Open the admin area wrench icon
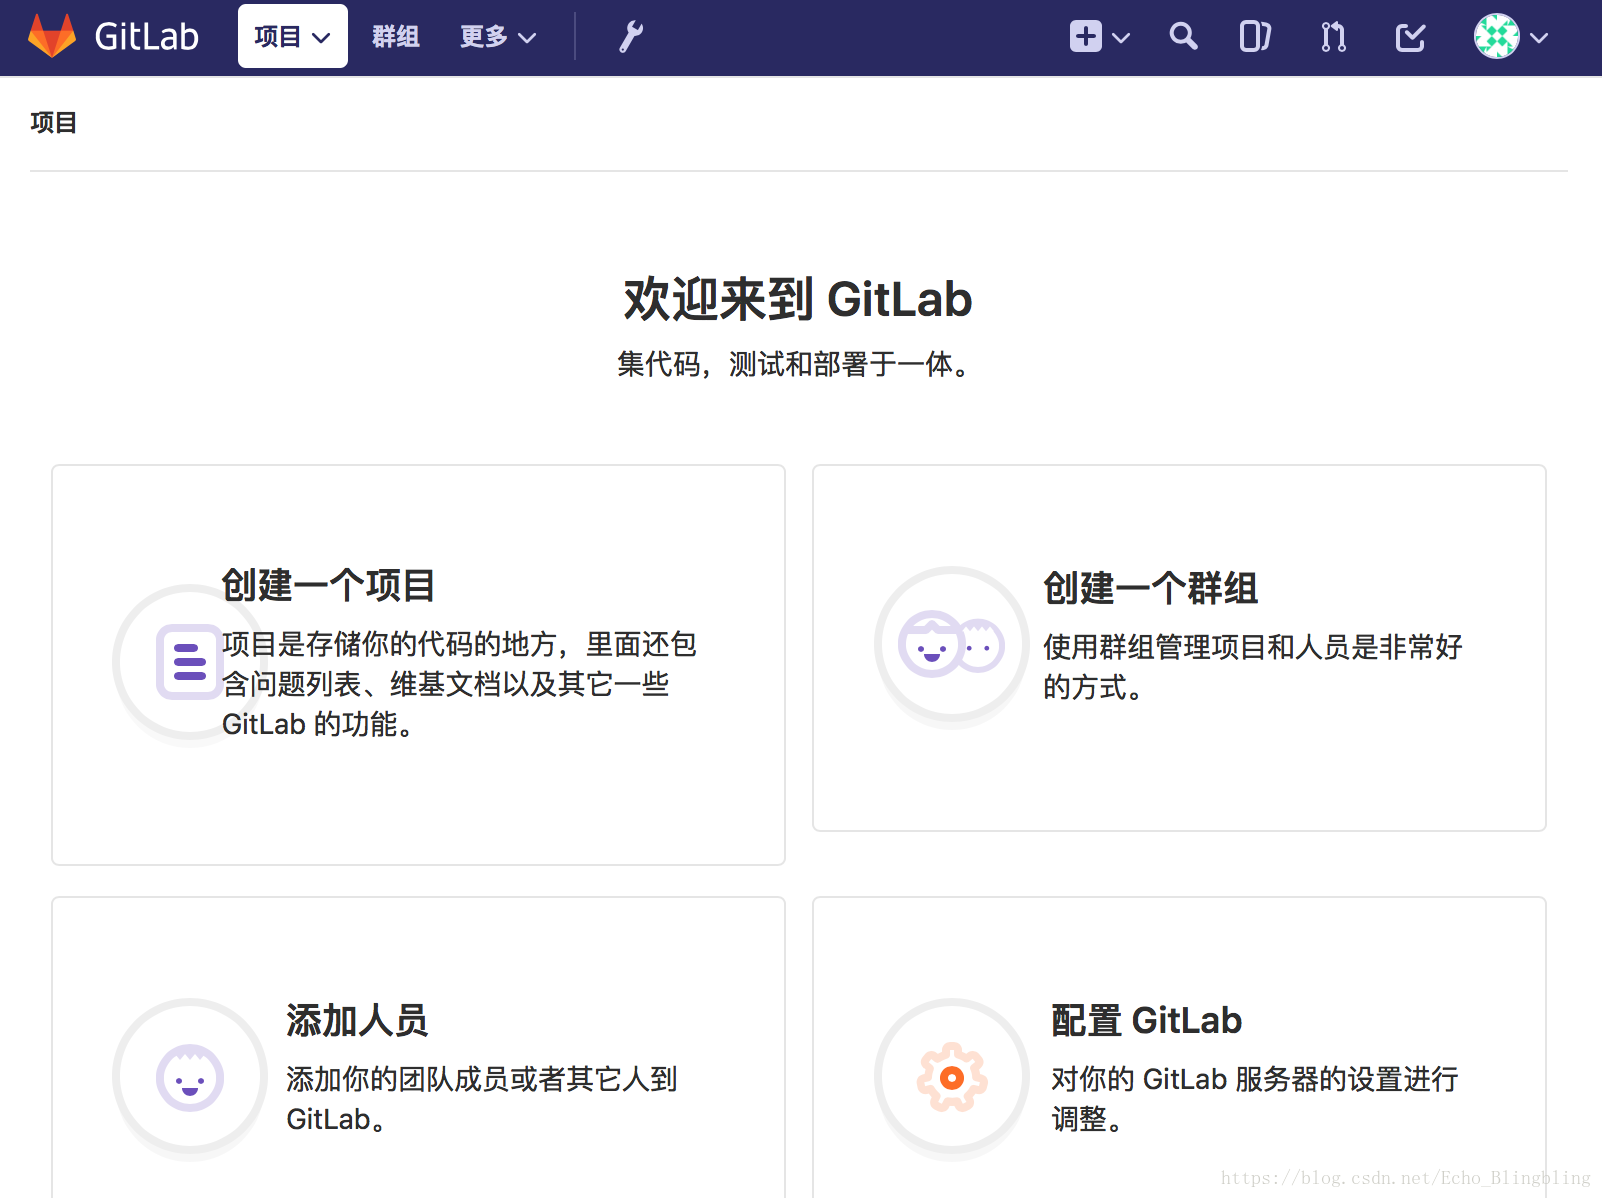 [631, 37]
